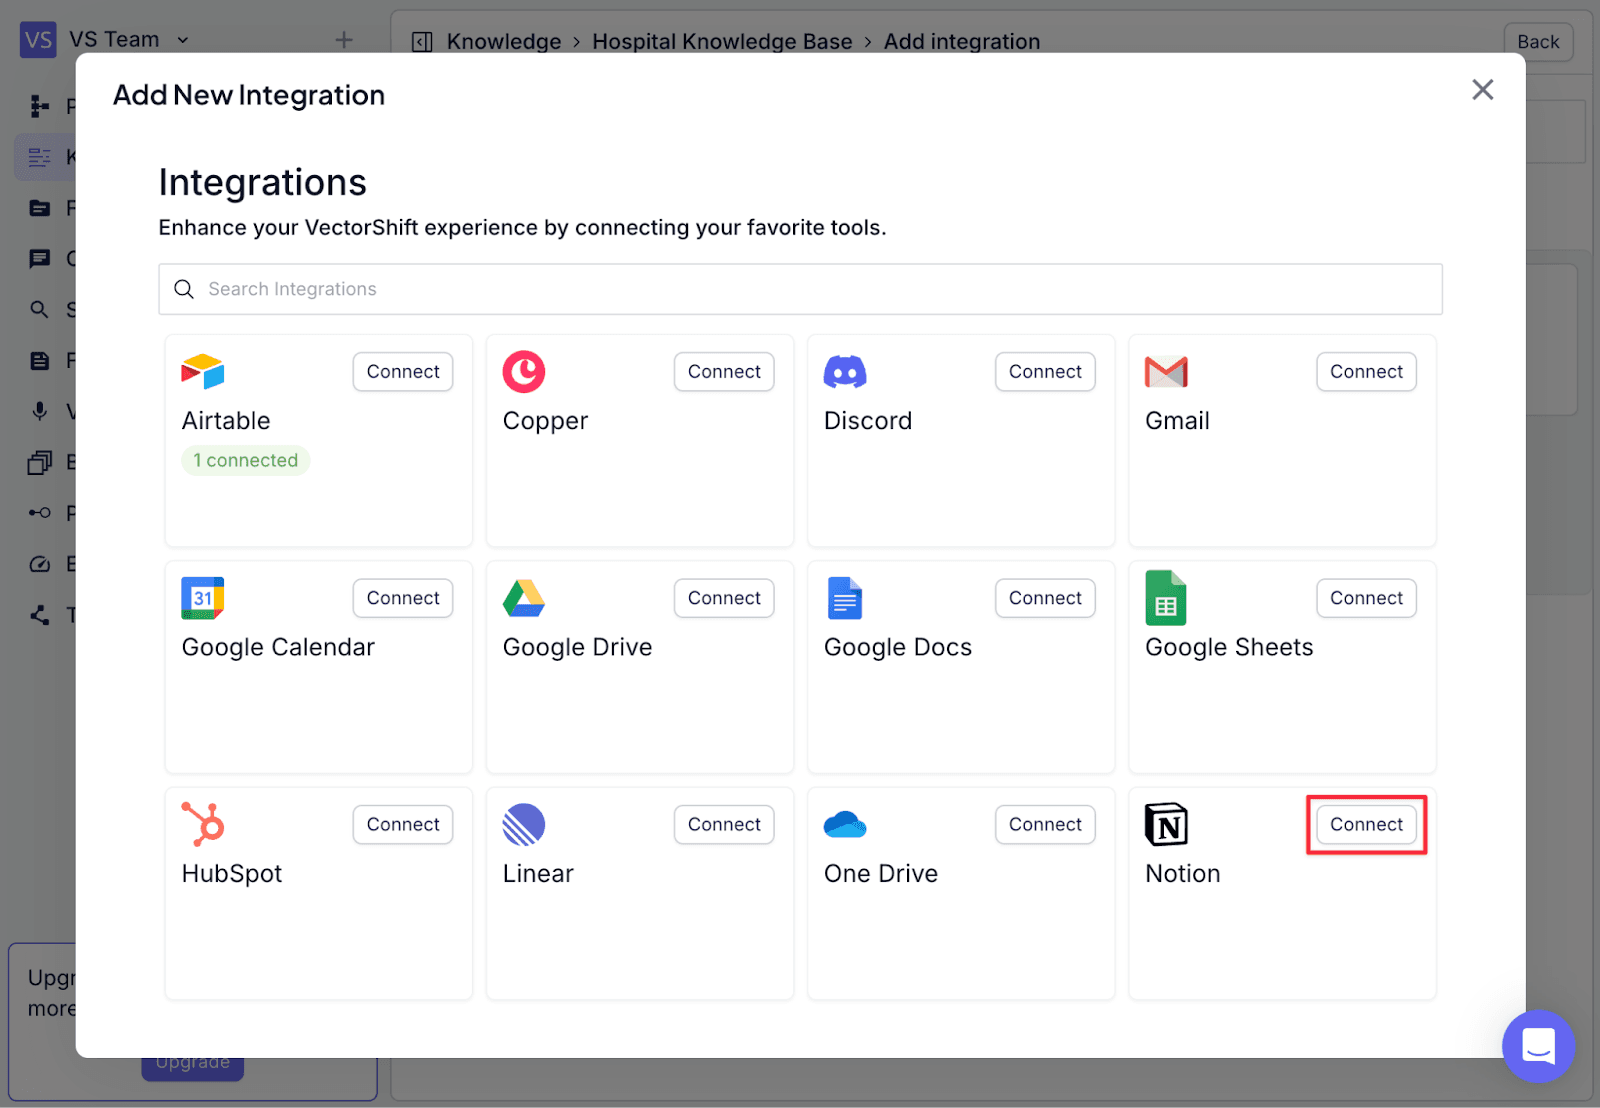The width and height of the screenshot is (1600, 1108).
Task: Open the microphone icon in the sidebar
Action: click(40, 411)
